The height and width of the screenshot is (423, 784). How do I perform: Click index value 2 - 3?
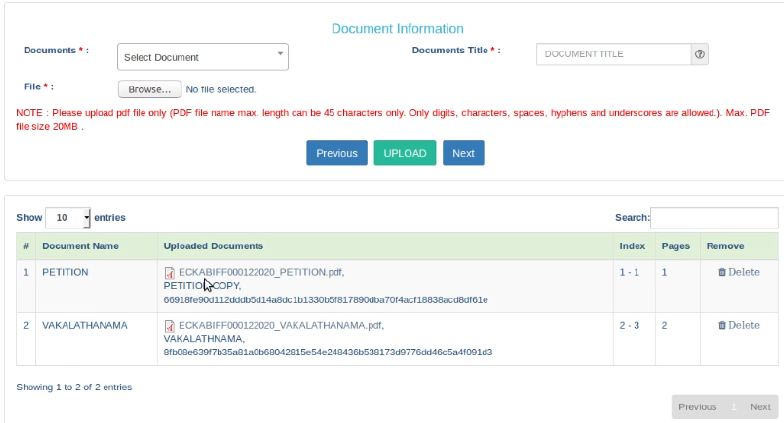point(629,325)
